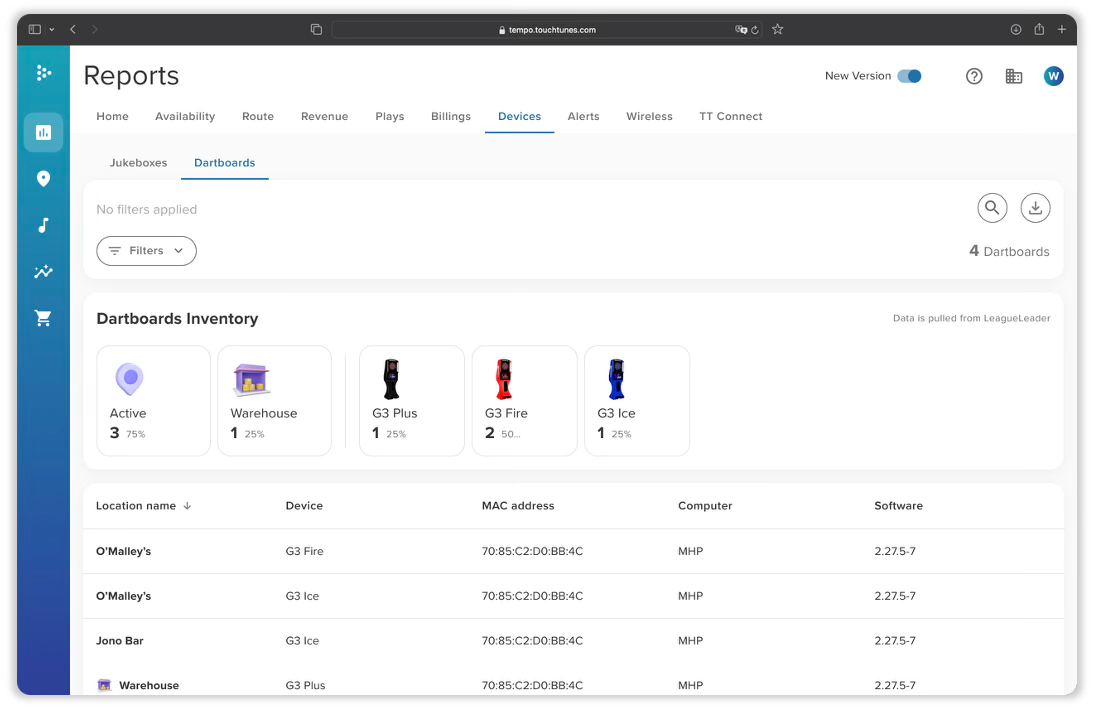
Task: Expand the Filters dropdown
Action: [146, 251]
